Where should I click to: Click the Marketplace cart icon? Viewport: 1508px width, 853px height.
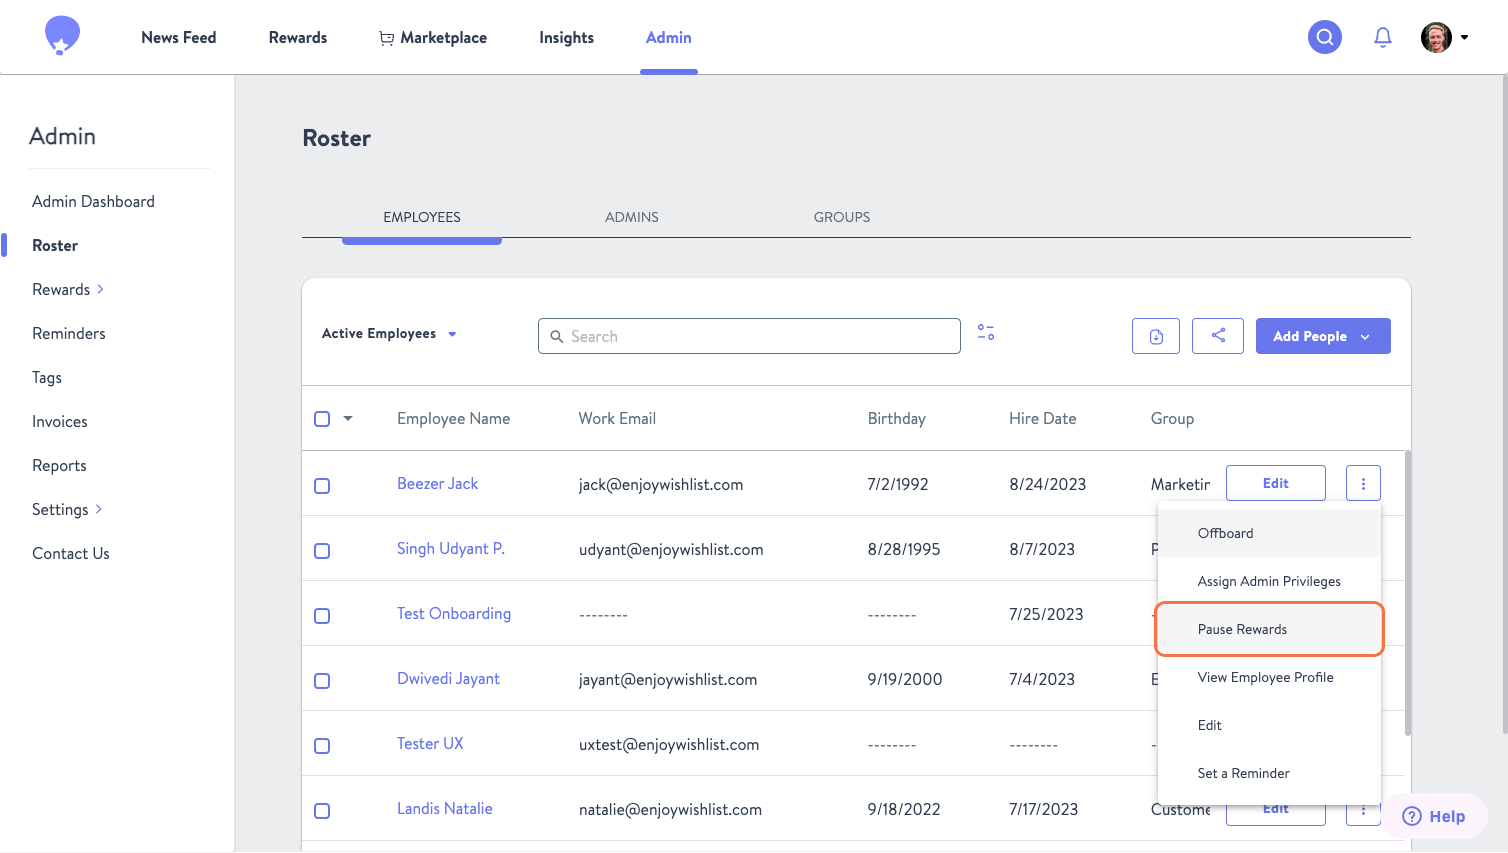pos(386,38)
